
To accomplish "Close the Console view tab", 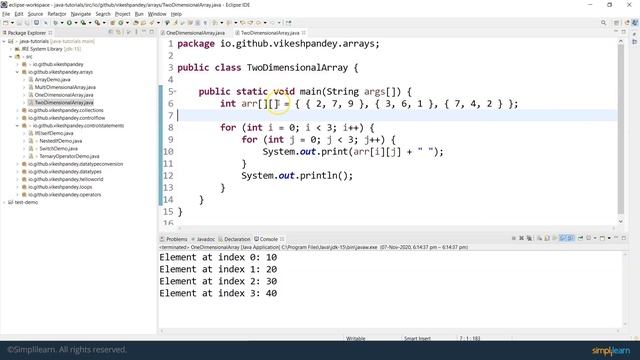I will click(282, 239).
